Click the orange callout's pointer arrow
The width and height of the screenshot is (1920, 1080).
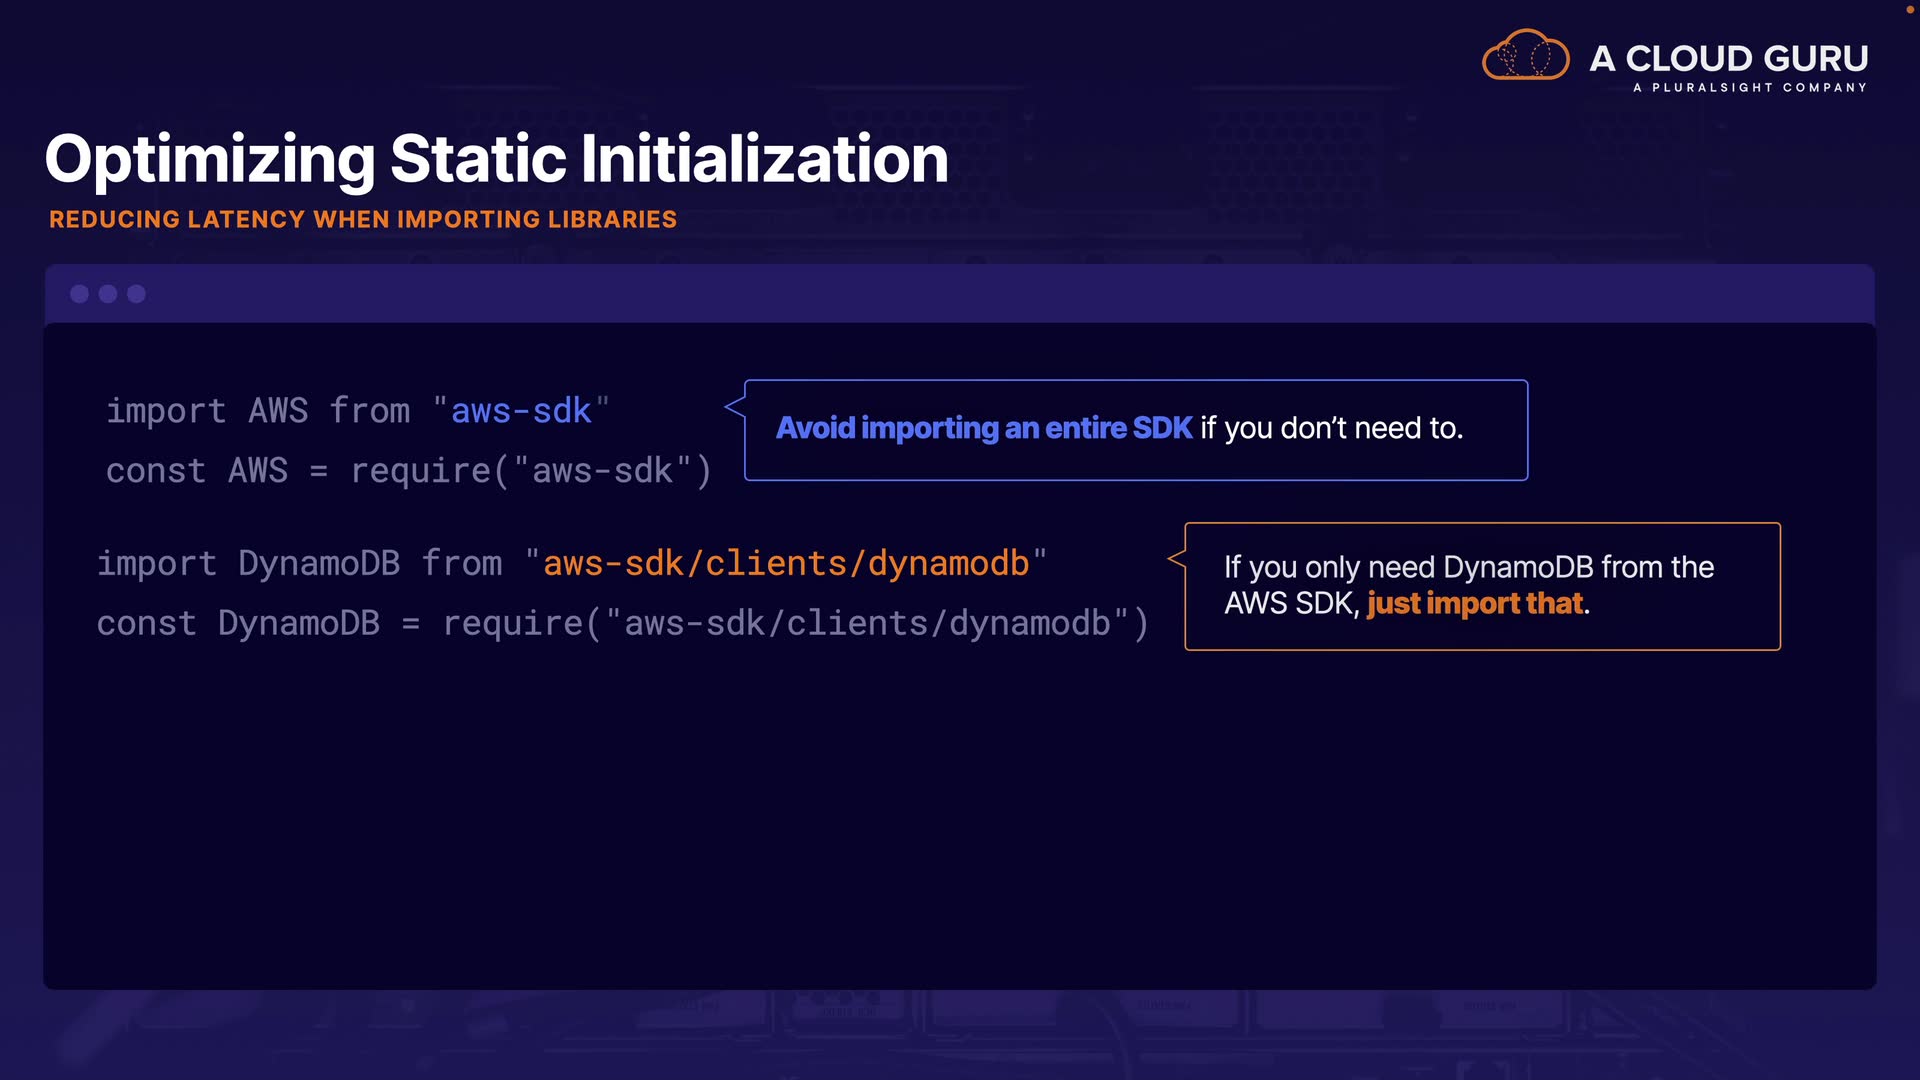1176,558
